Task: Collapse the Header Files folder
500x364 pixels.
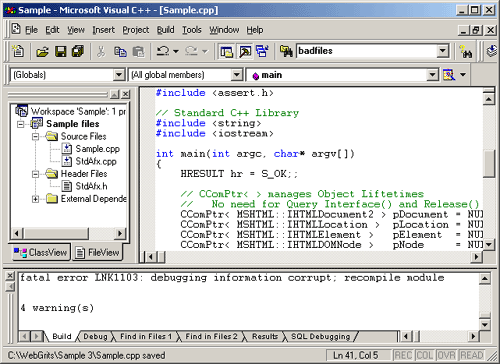Action: [x=35, y=174]
